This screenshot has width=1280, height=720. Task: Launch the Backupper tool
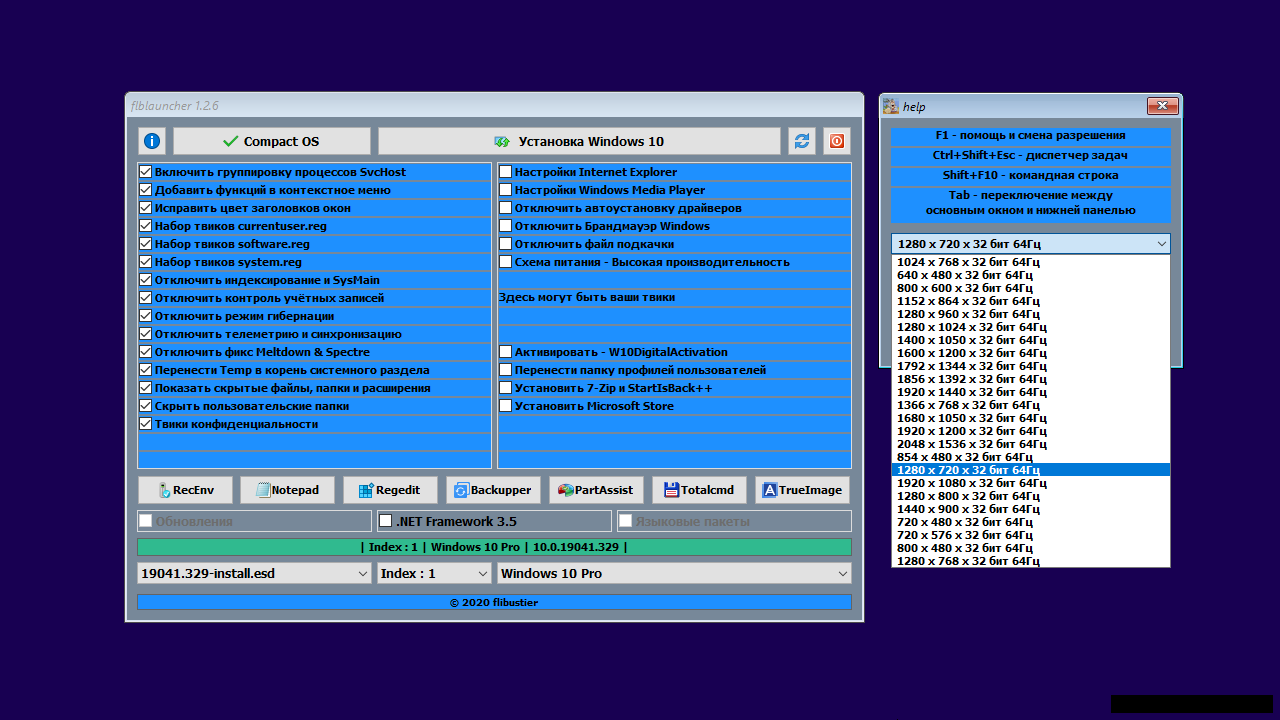coord(494,490)
